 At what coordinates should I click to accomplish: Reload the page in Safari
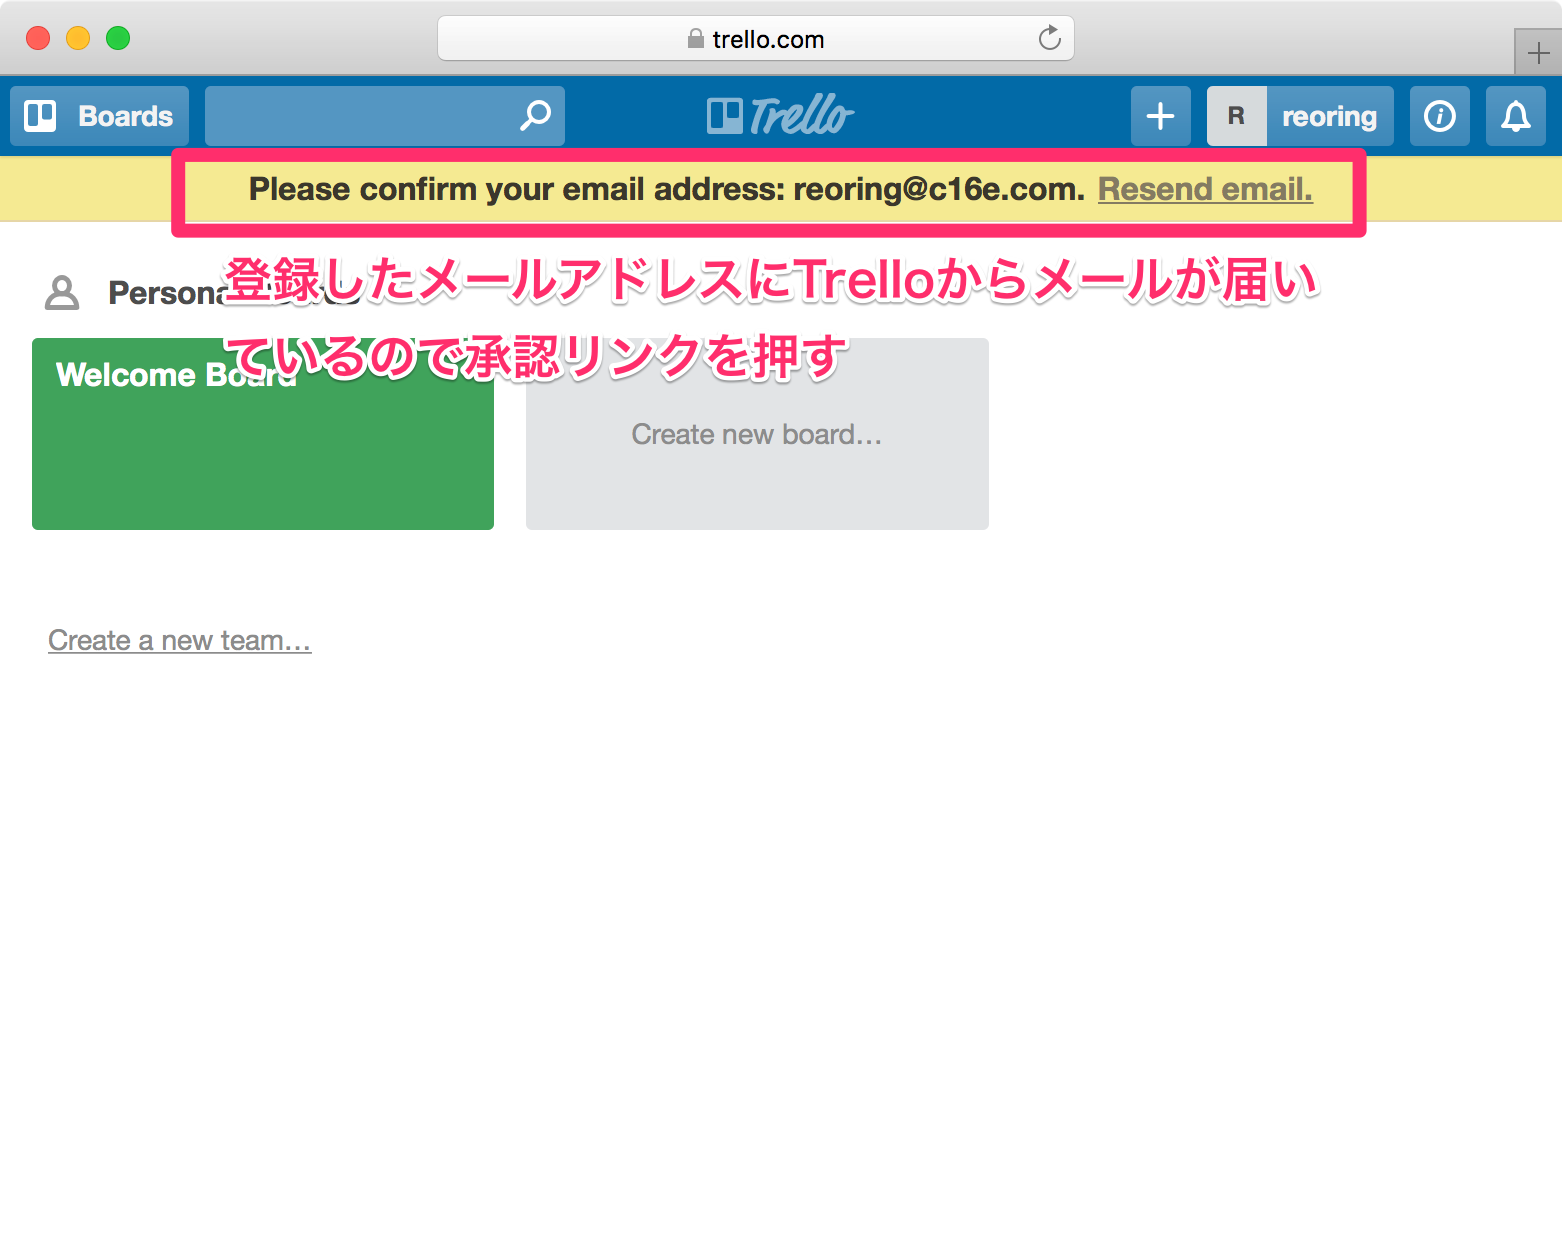(1049, 39)
